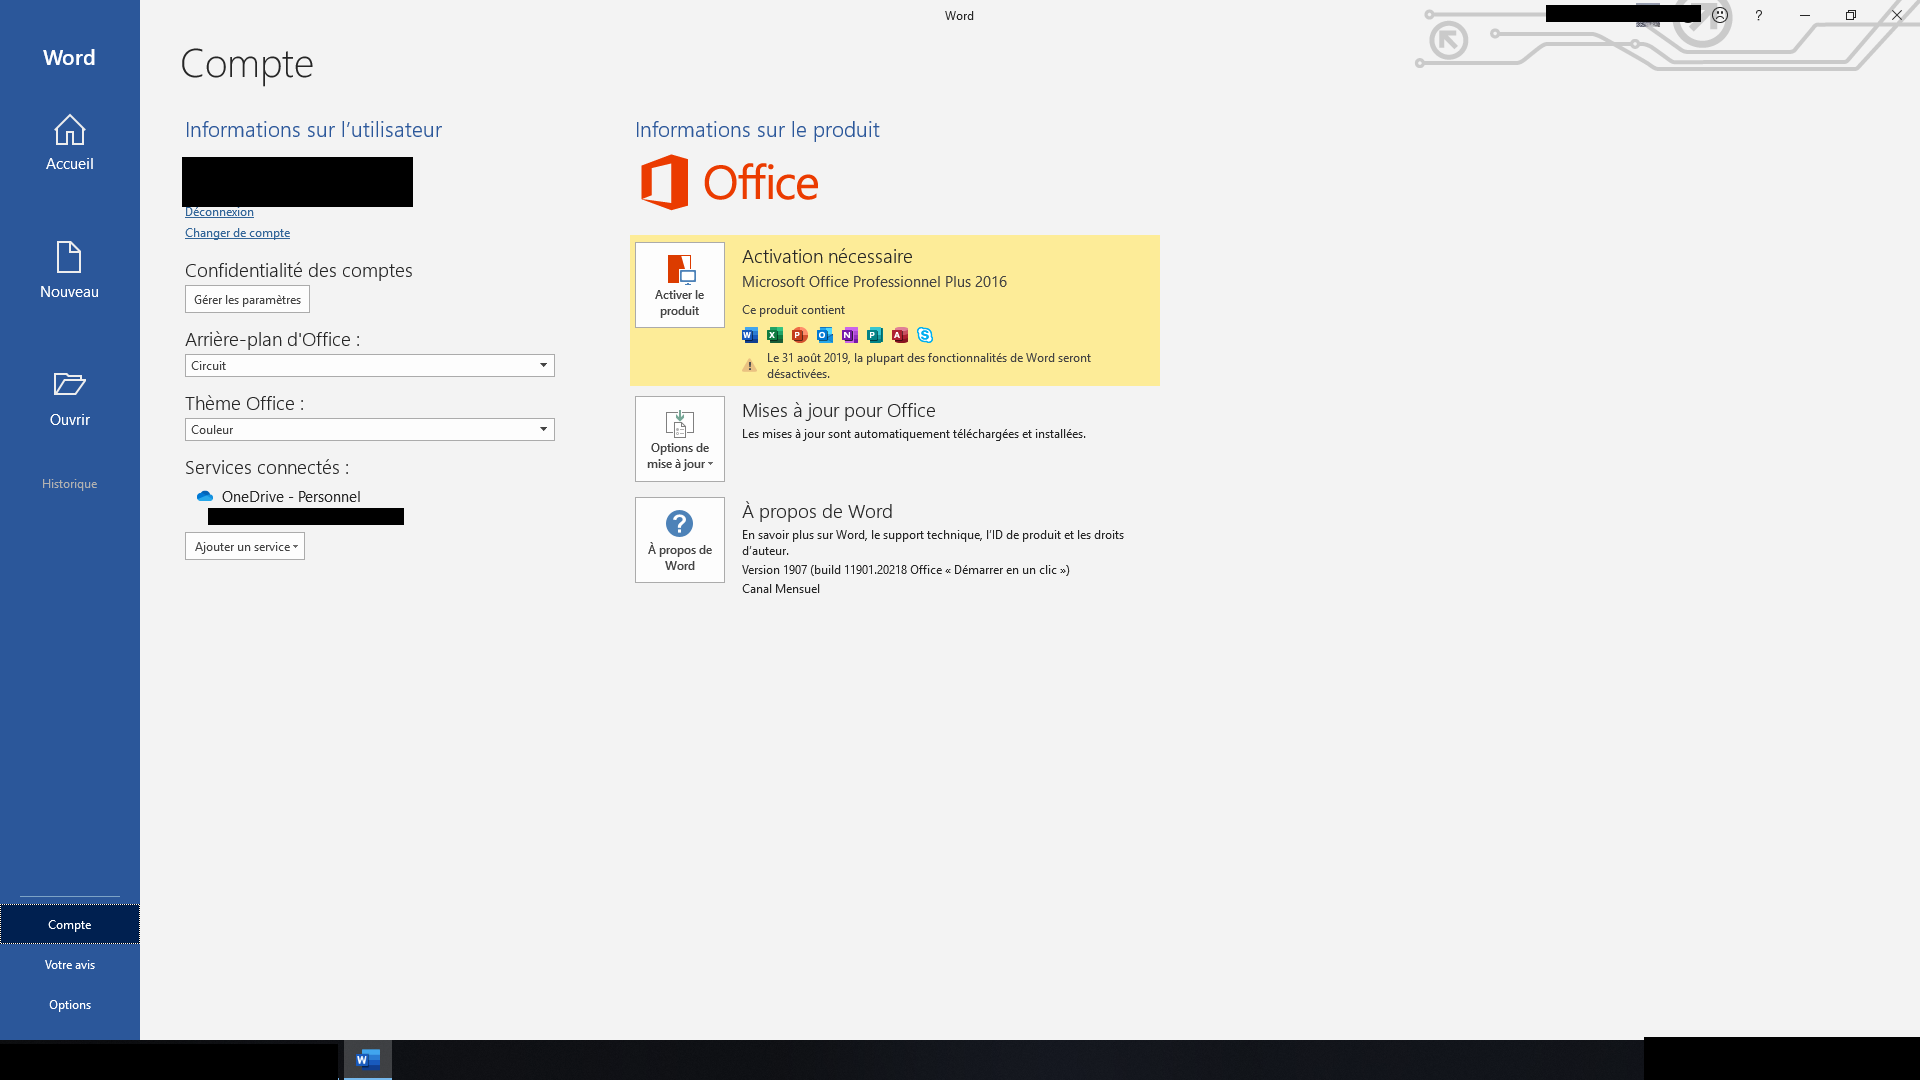Click the Publisher app icon in product list

(x=875, y=335)
